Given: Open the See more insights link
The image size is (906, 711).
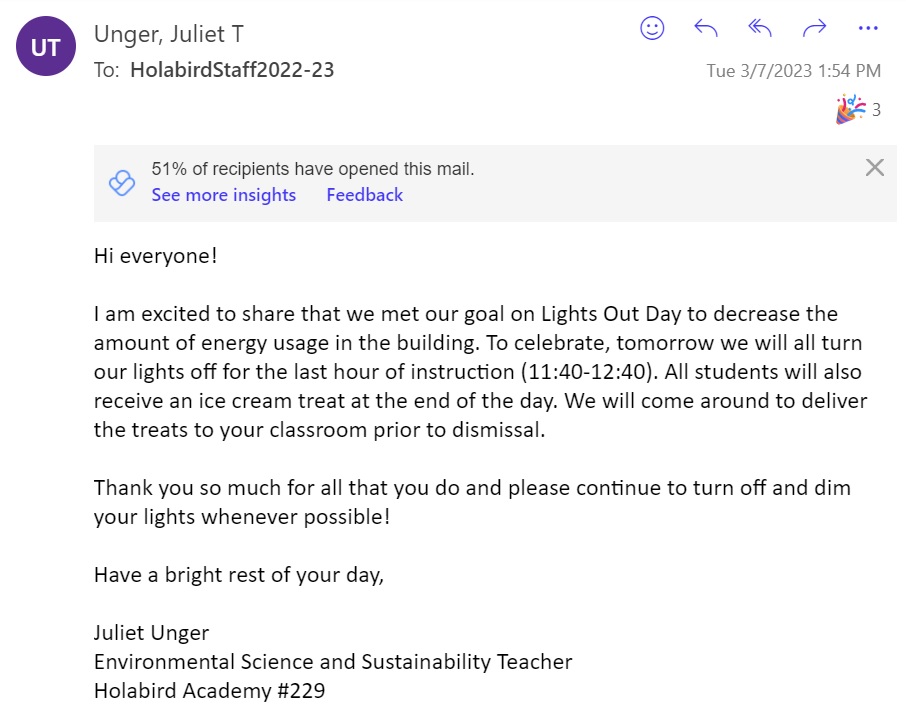Looking at the screenshot, I should point(223,195).
